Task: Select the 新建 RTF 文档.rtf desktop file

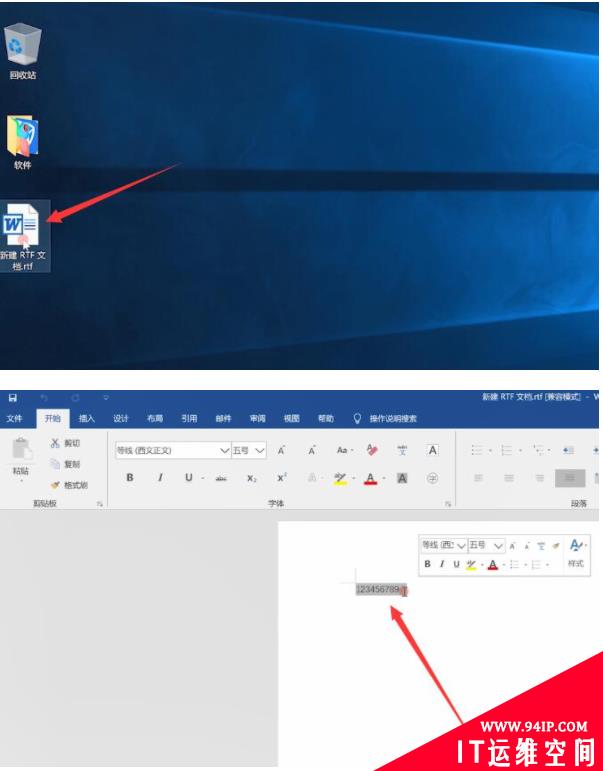Action: [x=23, y=237]
